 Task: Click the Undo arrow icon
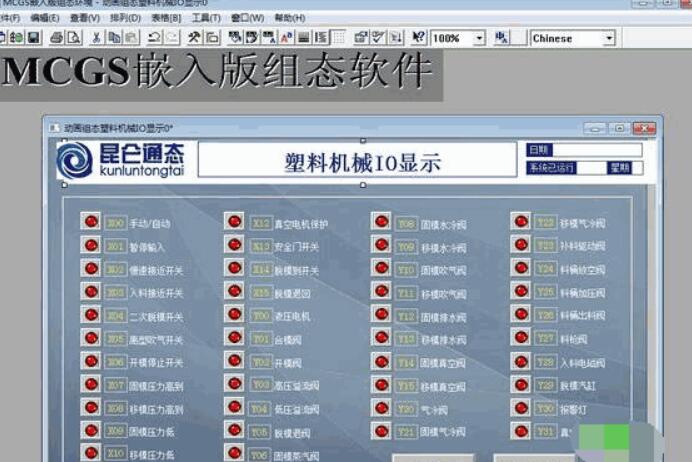[x=154, y=38]
